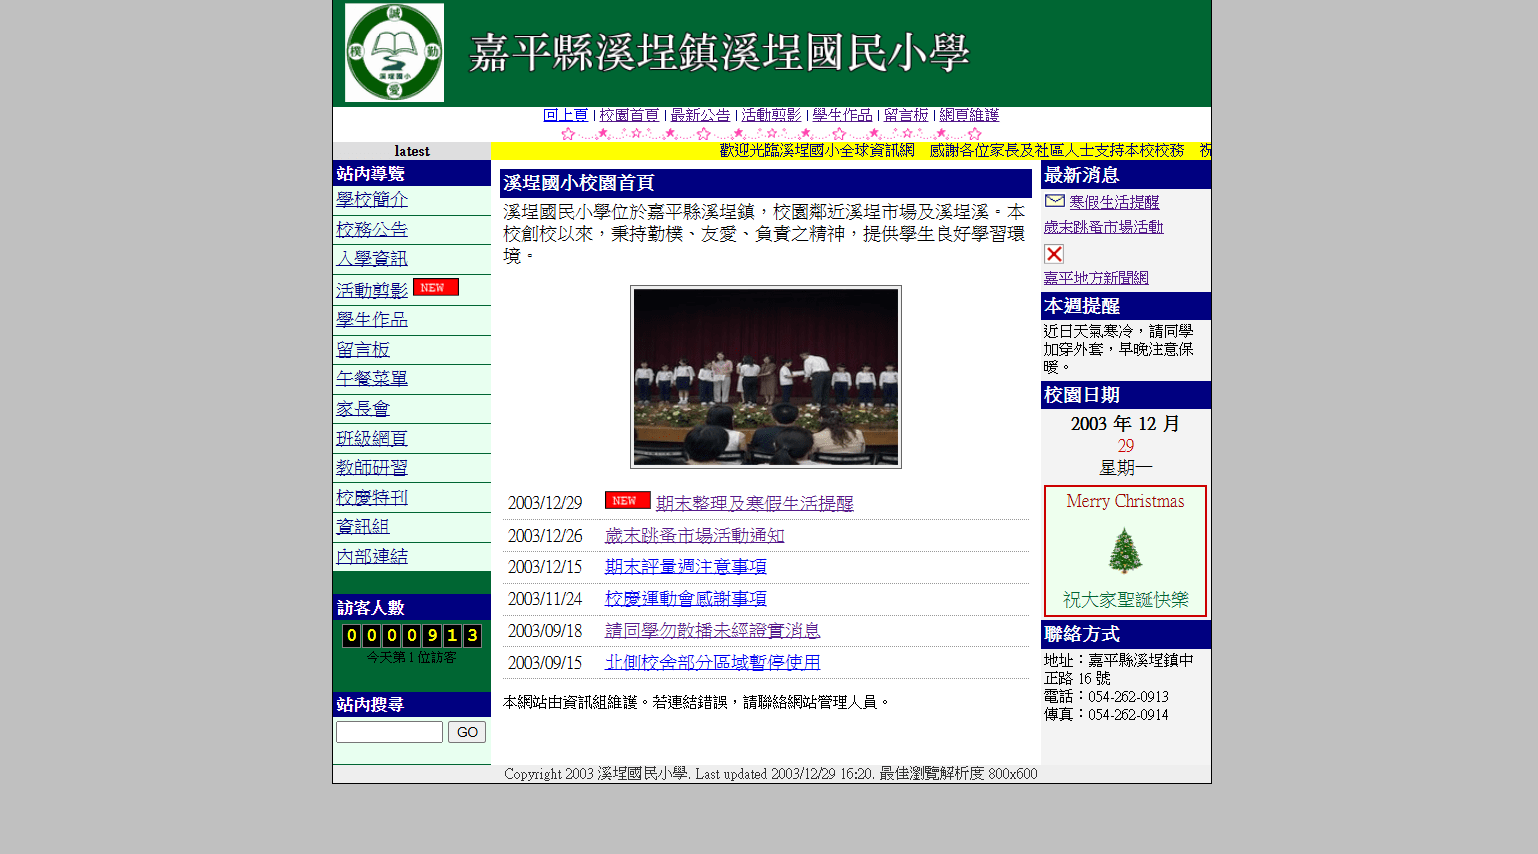This screenshot has width=1538, height=854.
Task: Click the school logo emblem in header
Action: (394, 52)
